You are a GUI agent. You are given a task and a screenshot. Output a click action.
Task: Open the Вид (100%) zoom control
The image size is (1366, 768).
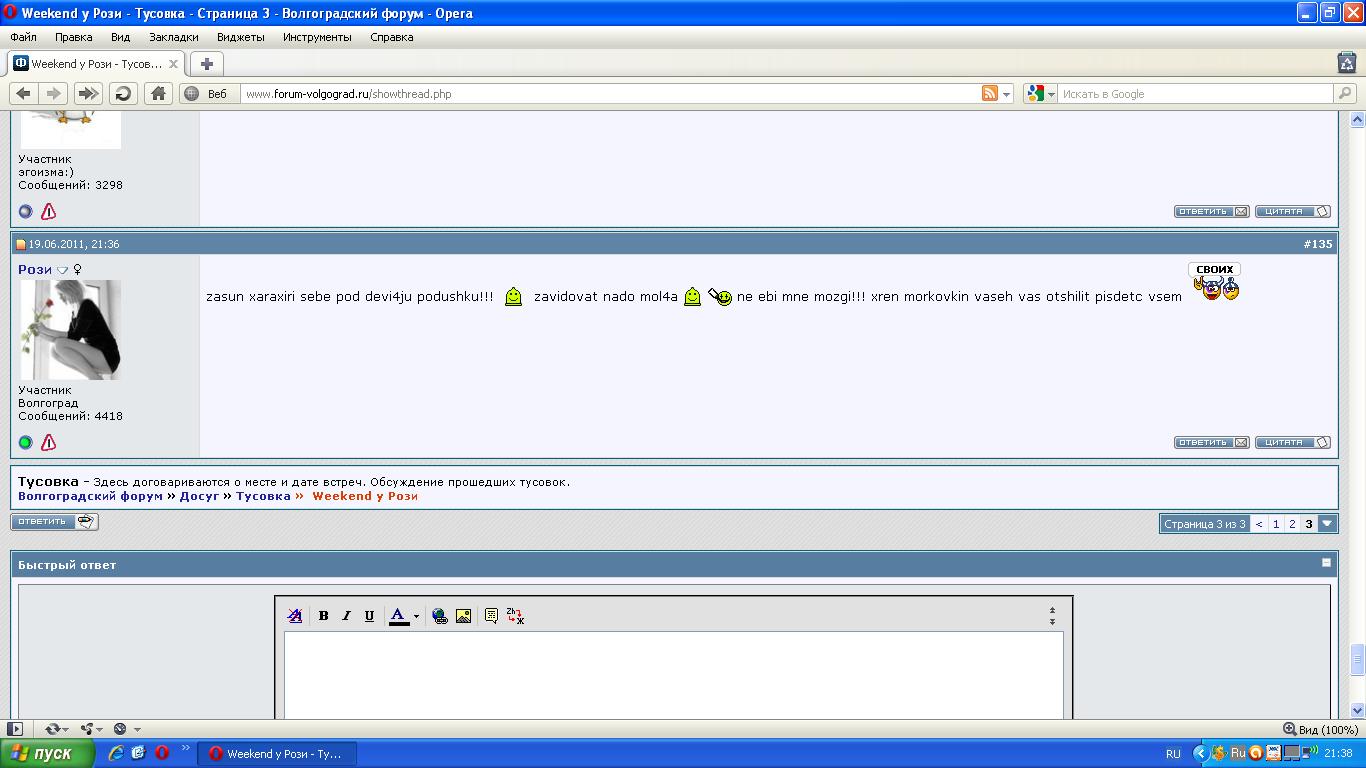click(1320, 729)
